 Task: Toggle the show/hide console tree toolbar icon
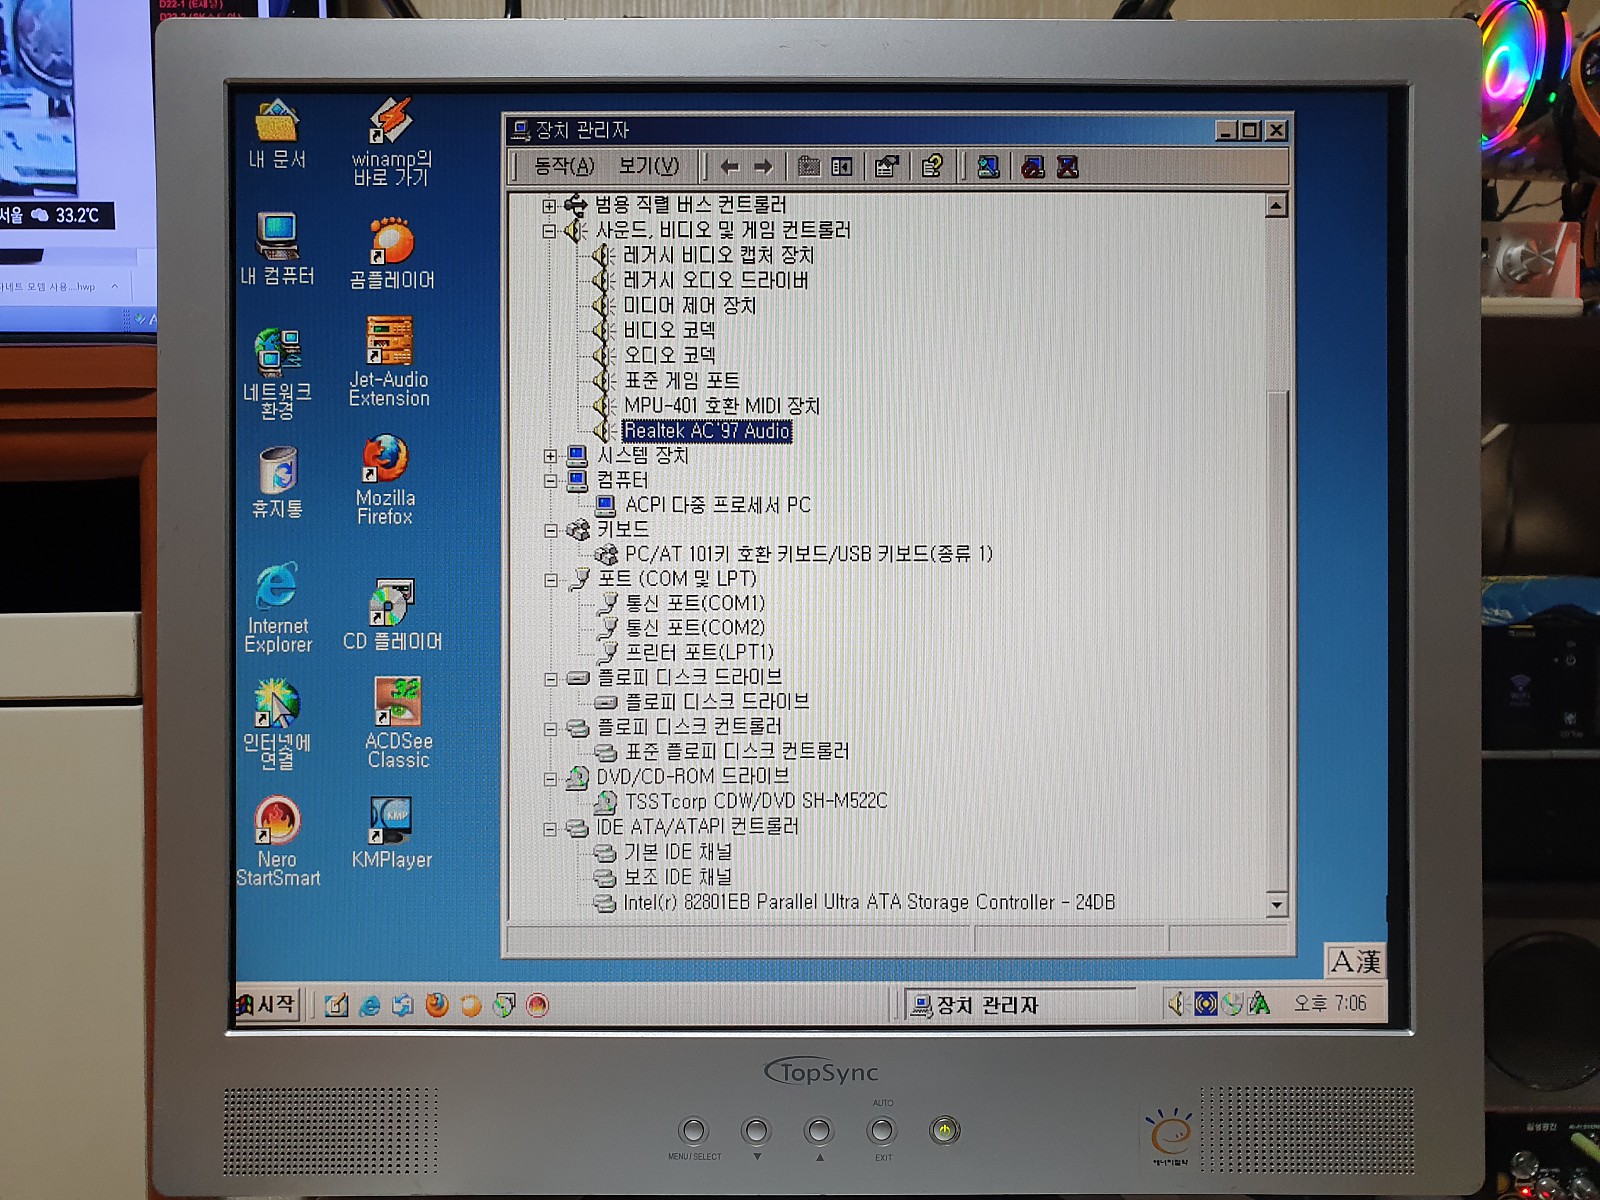pos(842,167)
